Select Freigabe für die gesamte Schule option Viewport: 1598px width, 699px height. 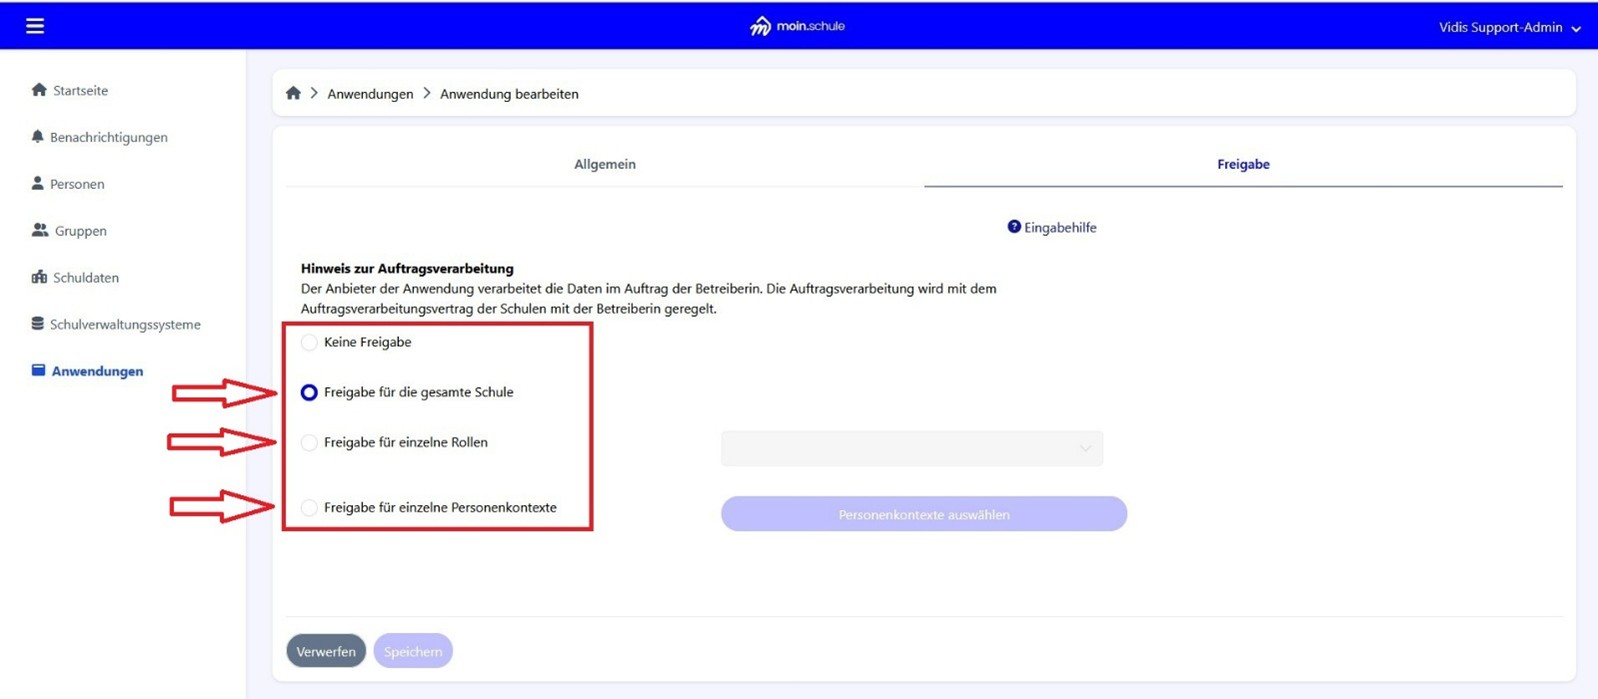click(x=309, y=393)
